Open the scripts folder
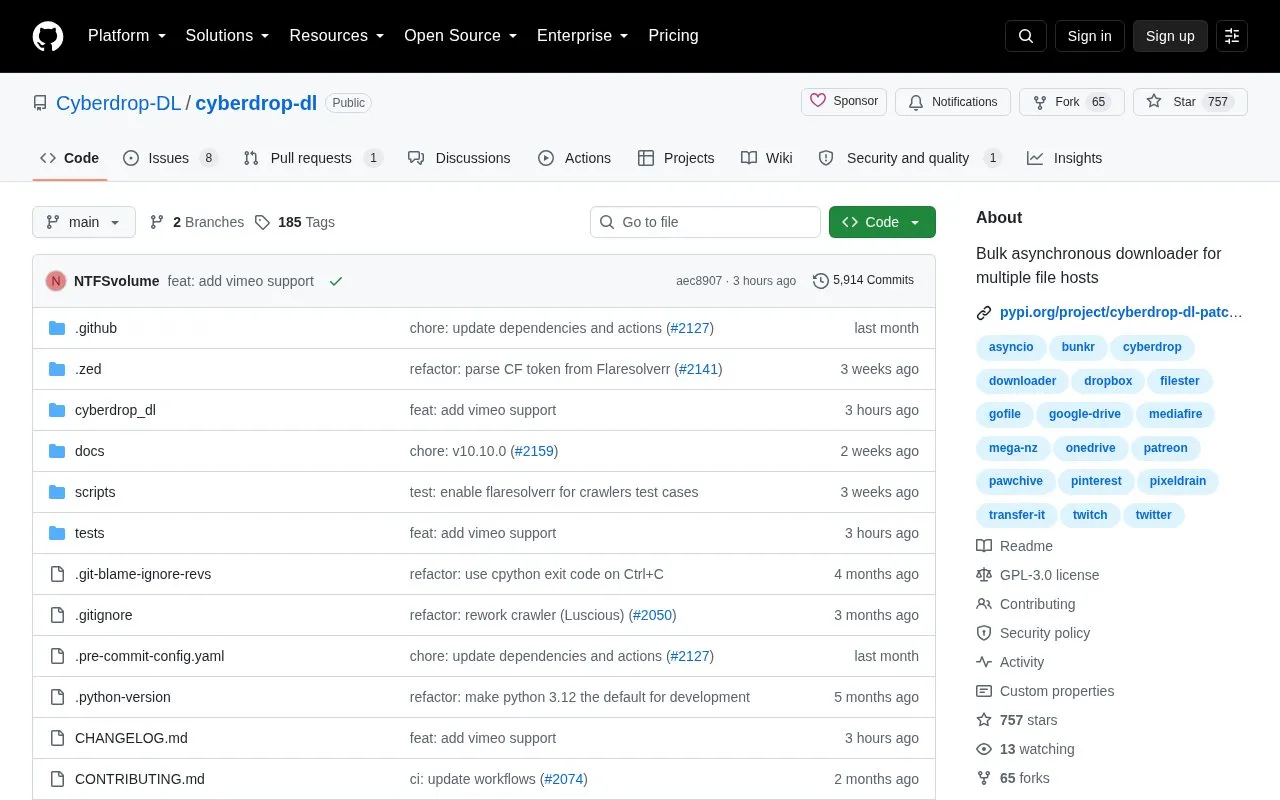This screenshot has width=1280, height=800. tap(95, 492)
